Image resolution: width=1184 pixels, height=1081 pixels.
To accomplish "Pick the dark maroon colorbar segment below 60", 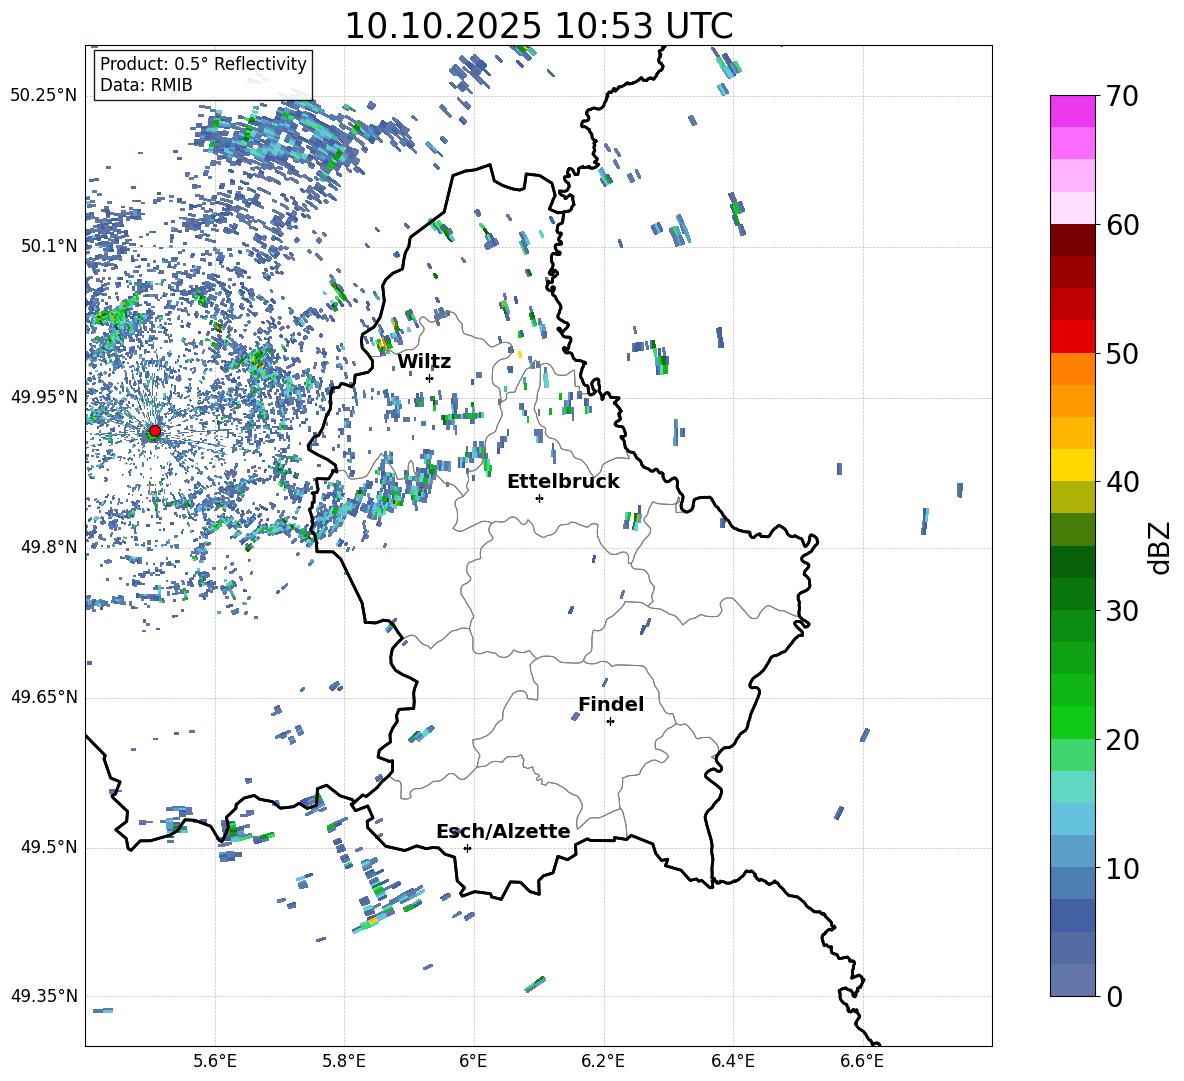I will coord(1073,240).
